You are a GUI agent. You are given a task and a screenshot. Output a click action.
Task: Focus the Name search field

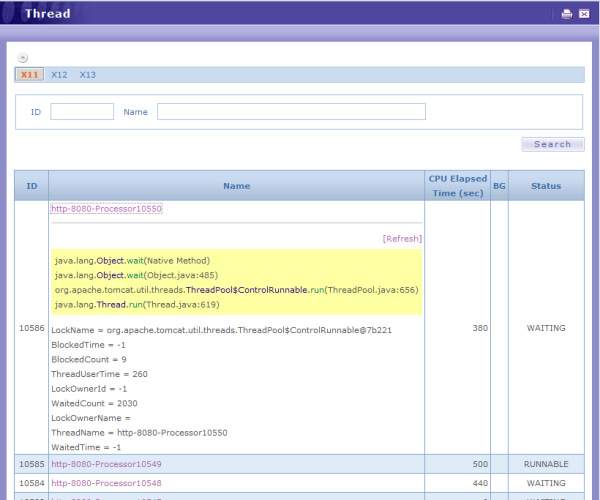click(x=291, y=112)
